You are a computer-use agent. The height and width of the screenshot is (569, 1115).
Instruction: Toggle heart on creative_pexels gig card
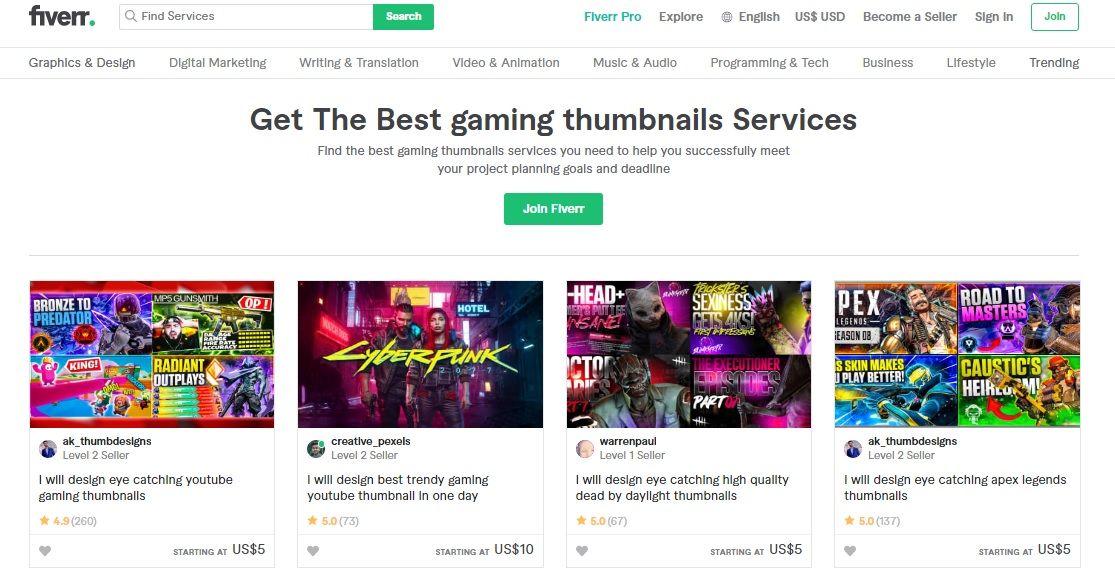[x=313, y=551]
